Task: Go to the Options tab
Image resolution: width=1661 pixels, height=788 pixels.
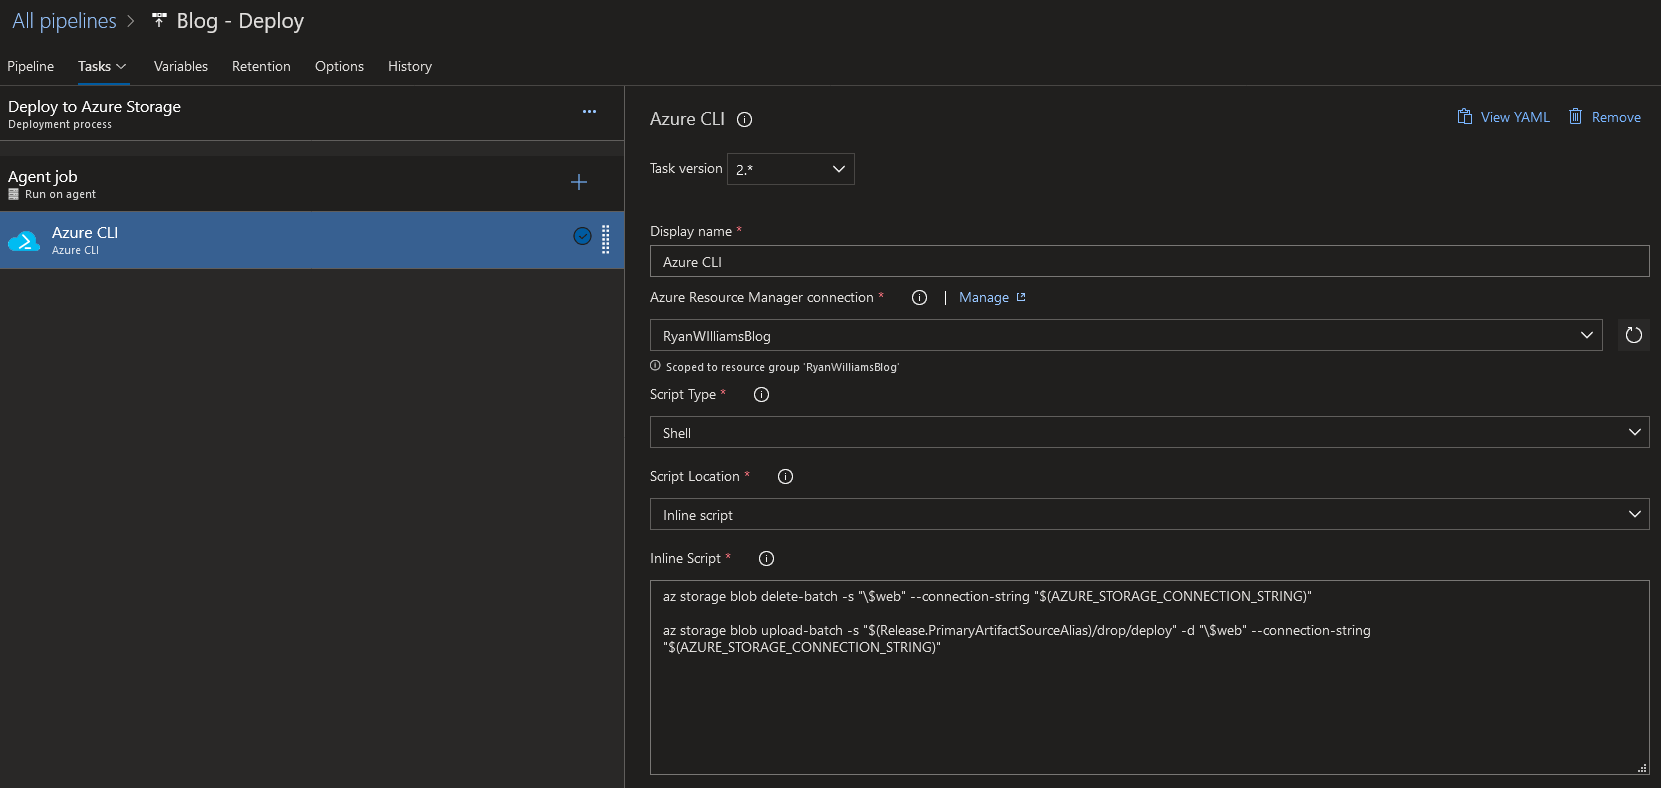Action: pyautogui.click(x=339, y=66)
